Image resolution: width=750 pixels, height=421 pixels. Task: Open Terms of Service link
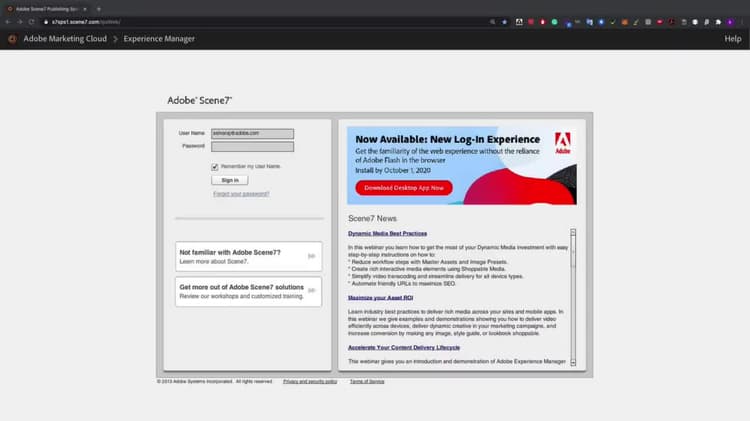367,381
